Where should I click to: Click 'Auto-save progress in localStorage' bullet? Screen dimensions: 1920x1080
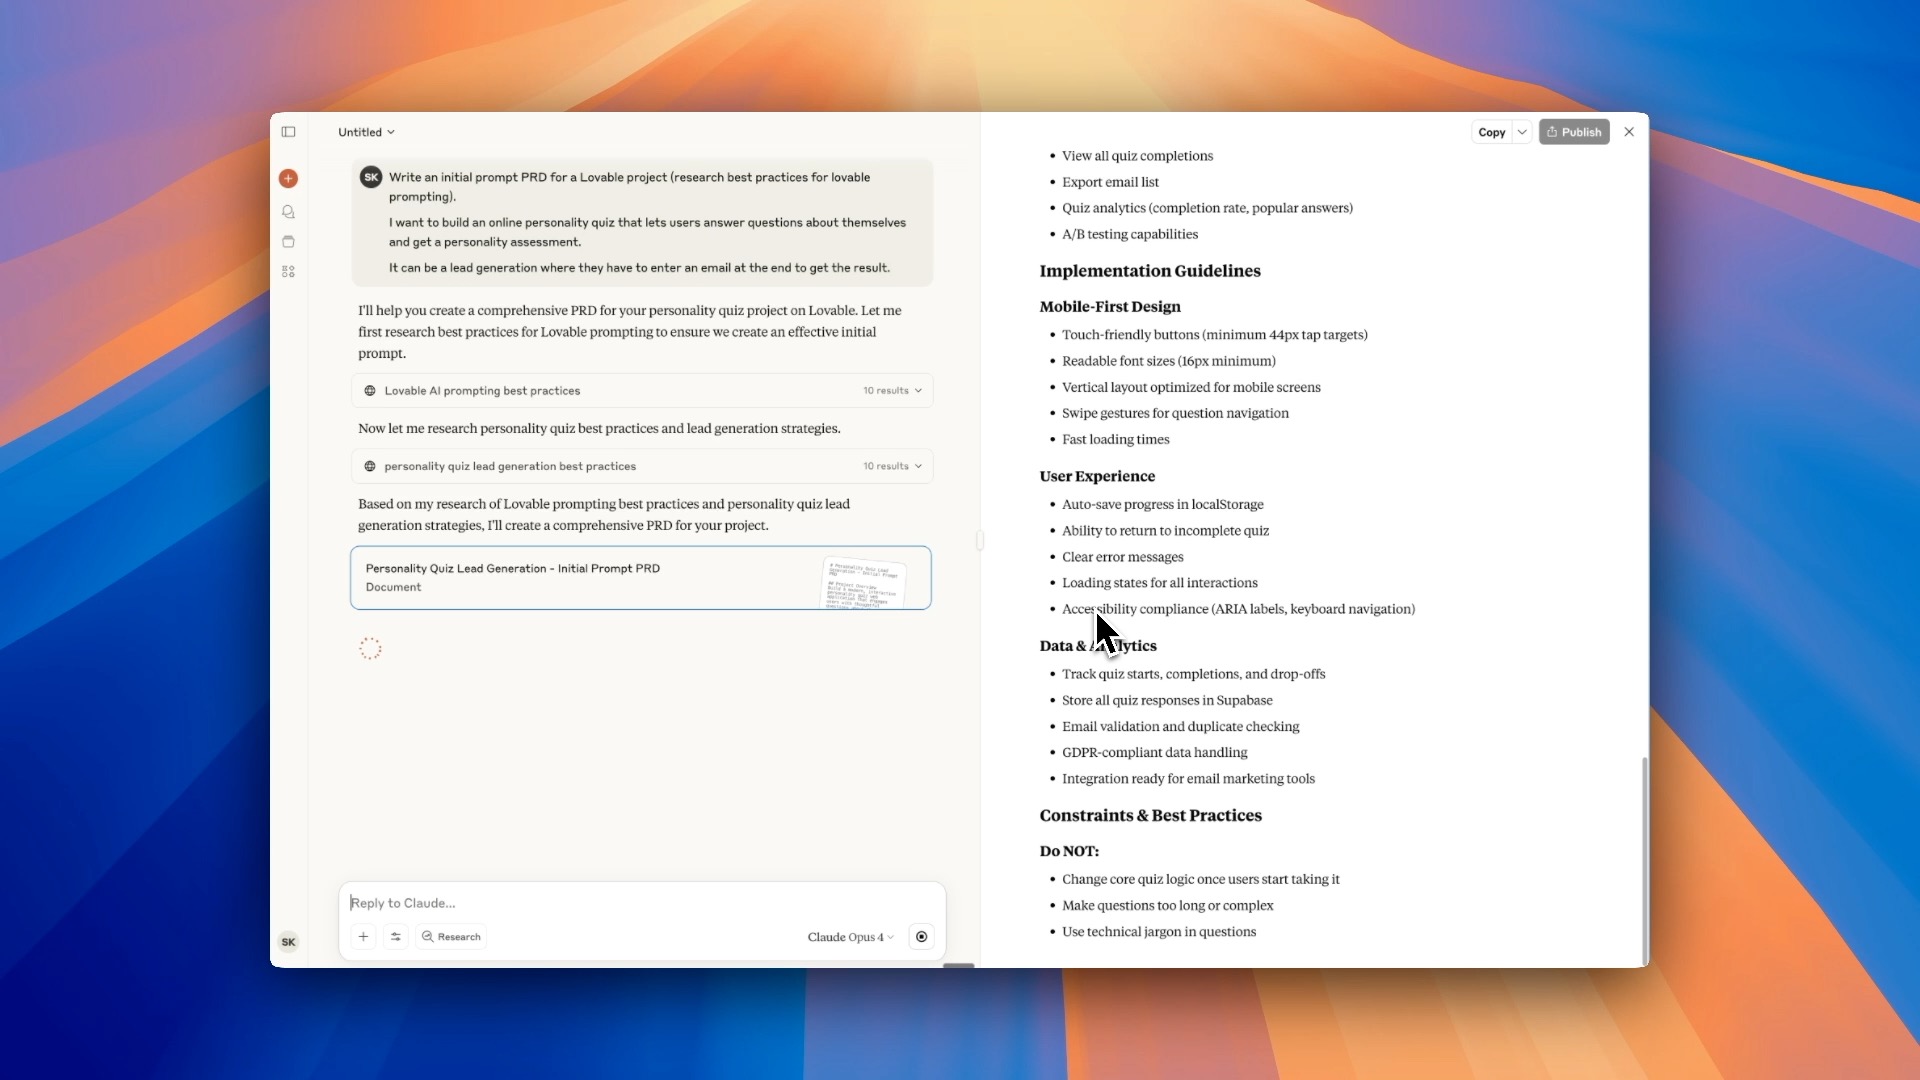click(x=1163, y=504)
